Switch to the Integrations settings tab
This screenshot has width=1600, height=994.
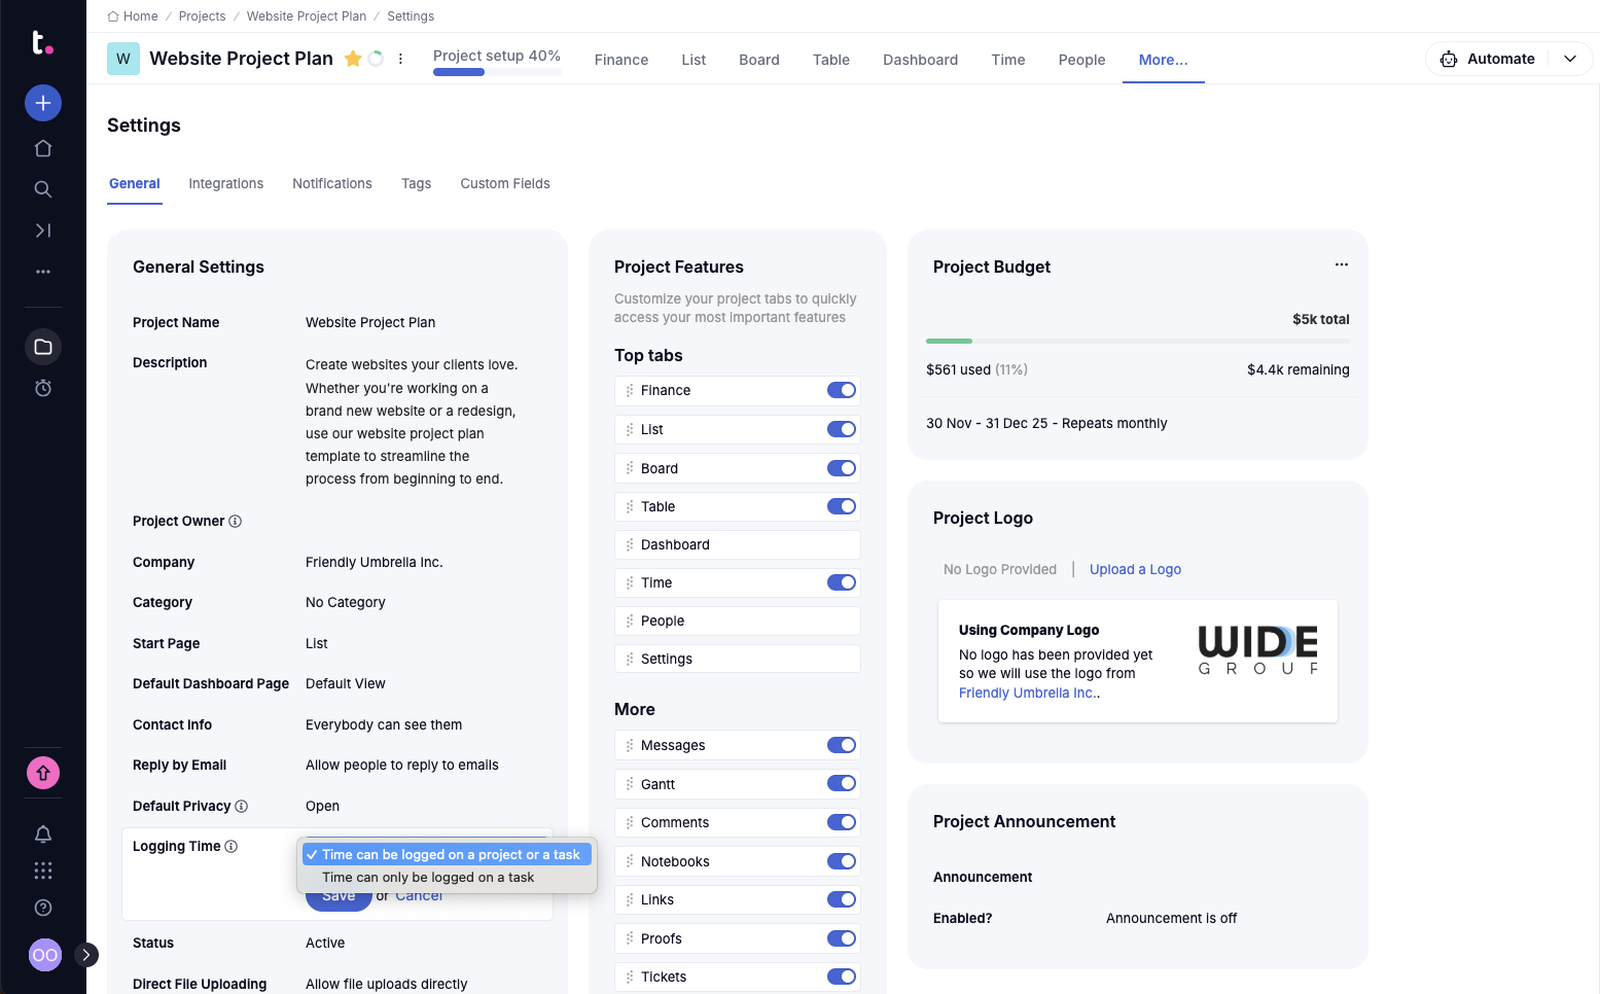coord(226,184)
